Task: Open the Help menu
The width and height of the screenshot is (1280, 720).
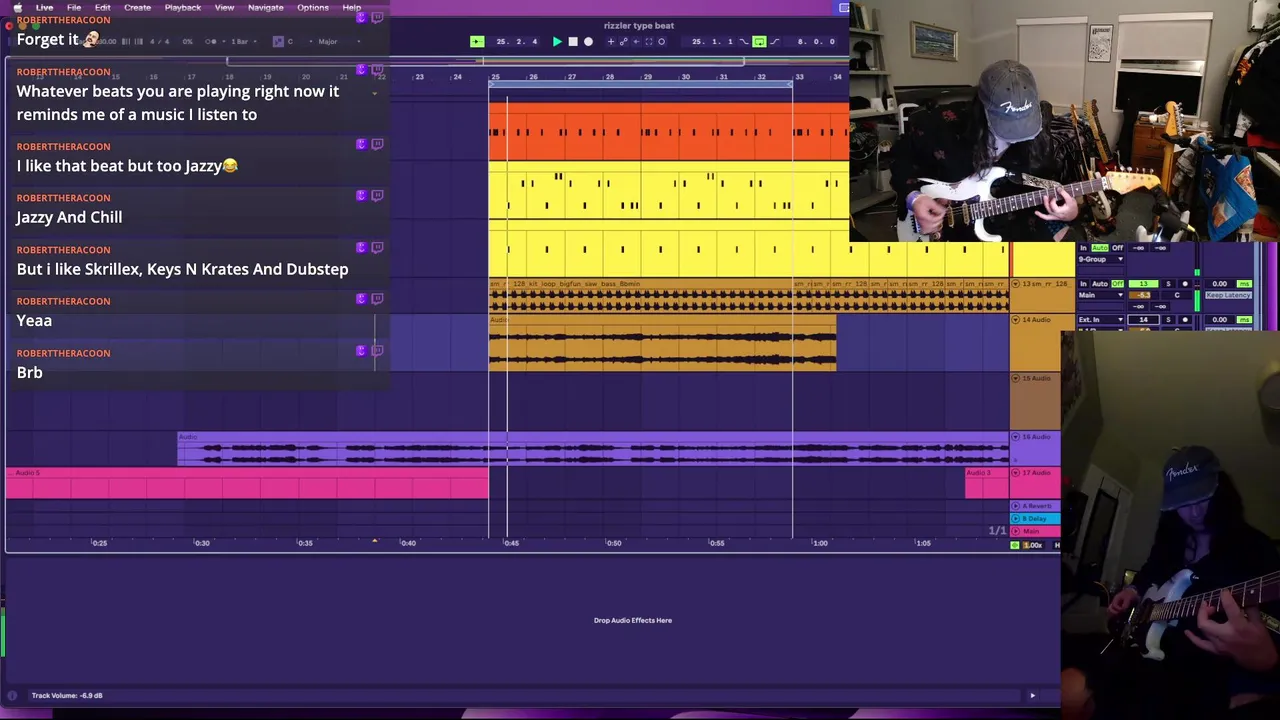Action: click(x=351, y=7)
